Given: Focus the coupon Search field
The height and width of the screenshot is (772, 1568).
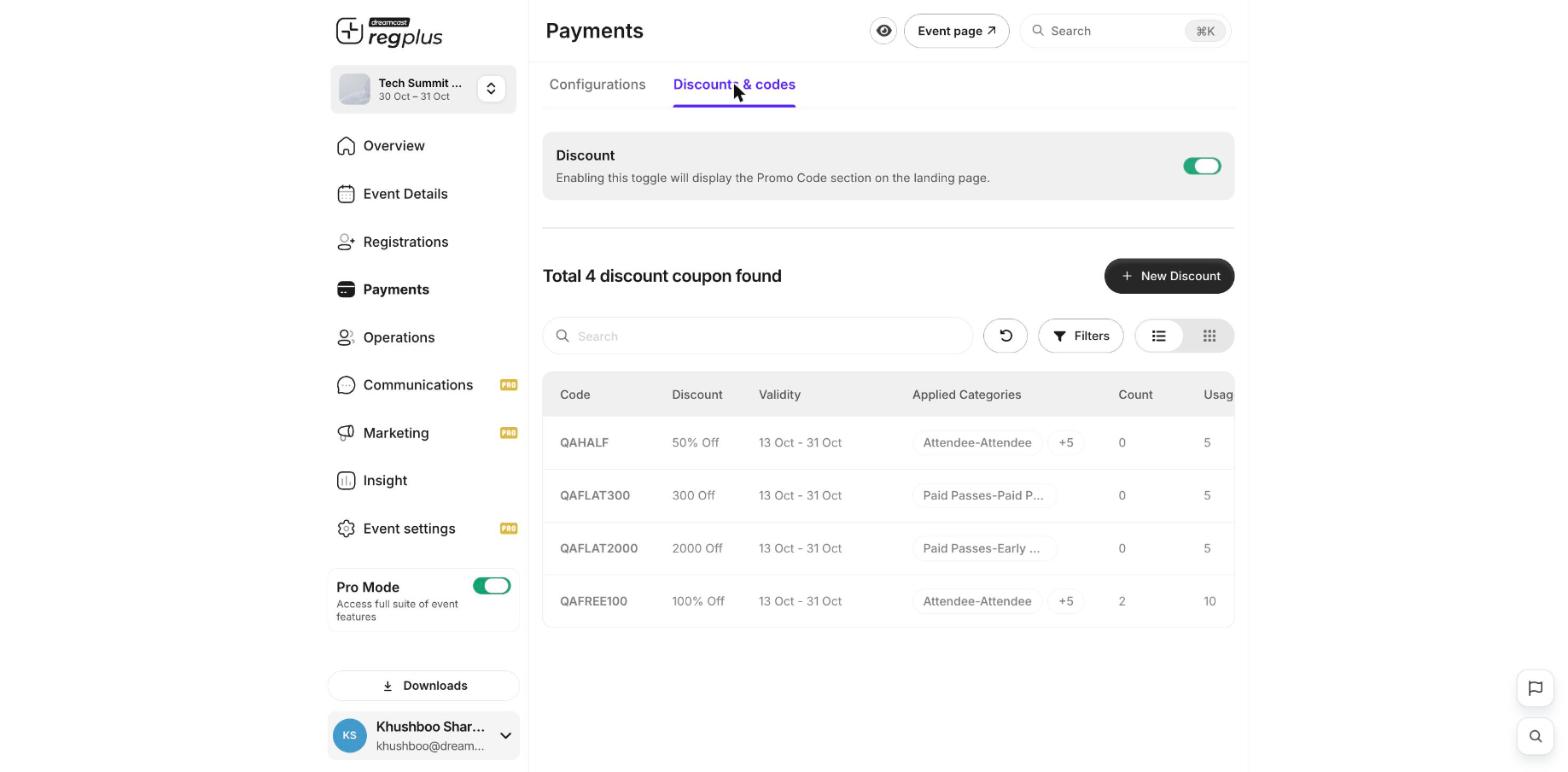Looking at the screenshot, I should (x=758, y=336).
